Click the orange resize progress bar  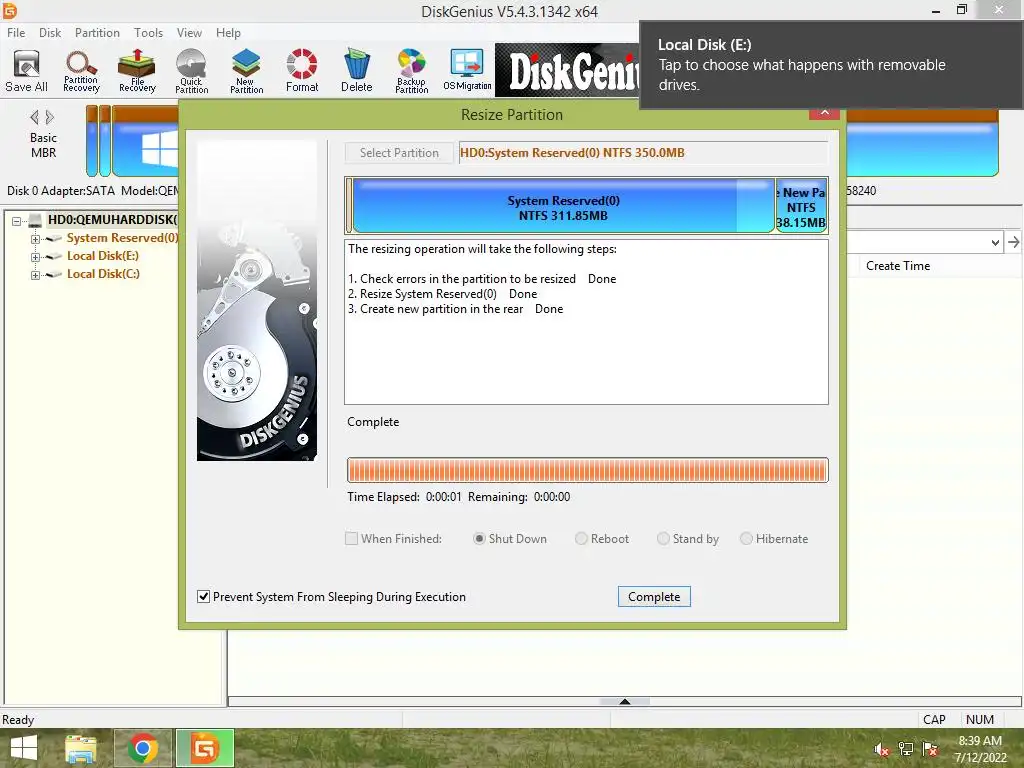[x=588, y=470]
